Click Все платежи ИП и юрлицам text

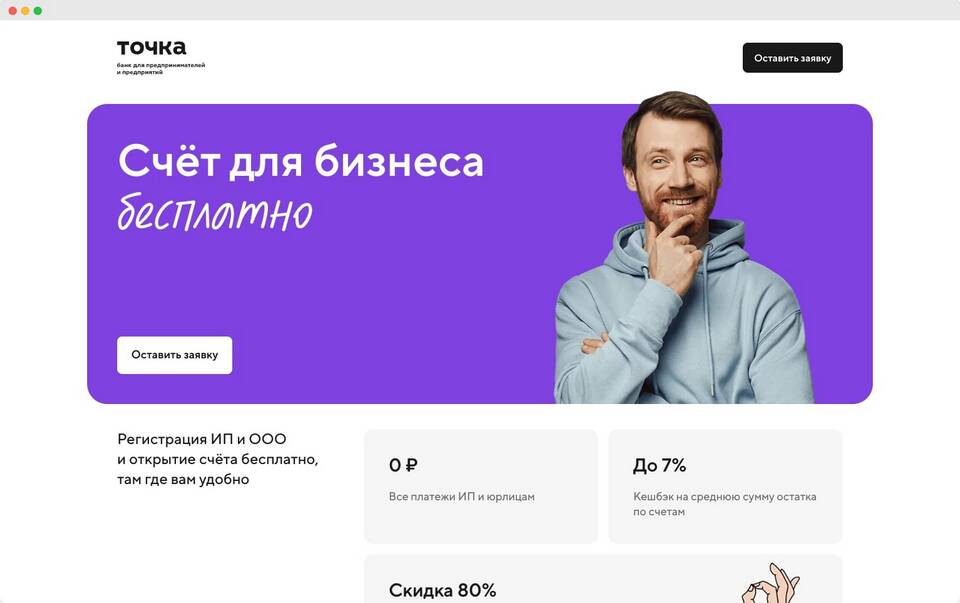(462, 496)
